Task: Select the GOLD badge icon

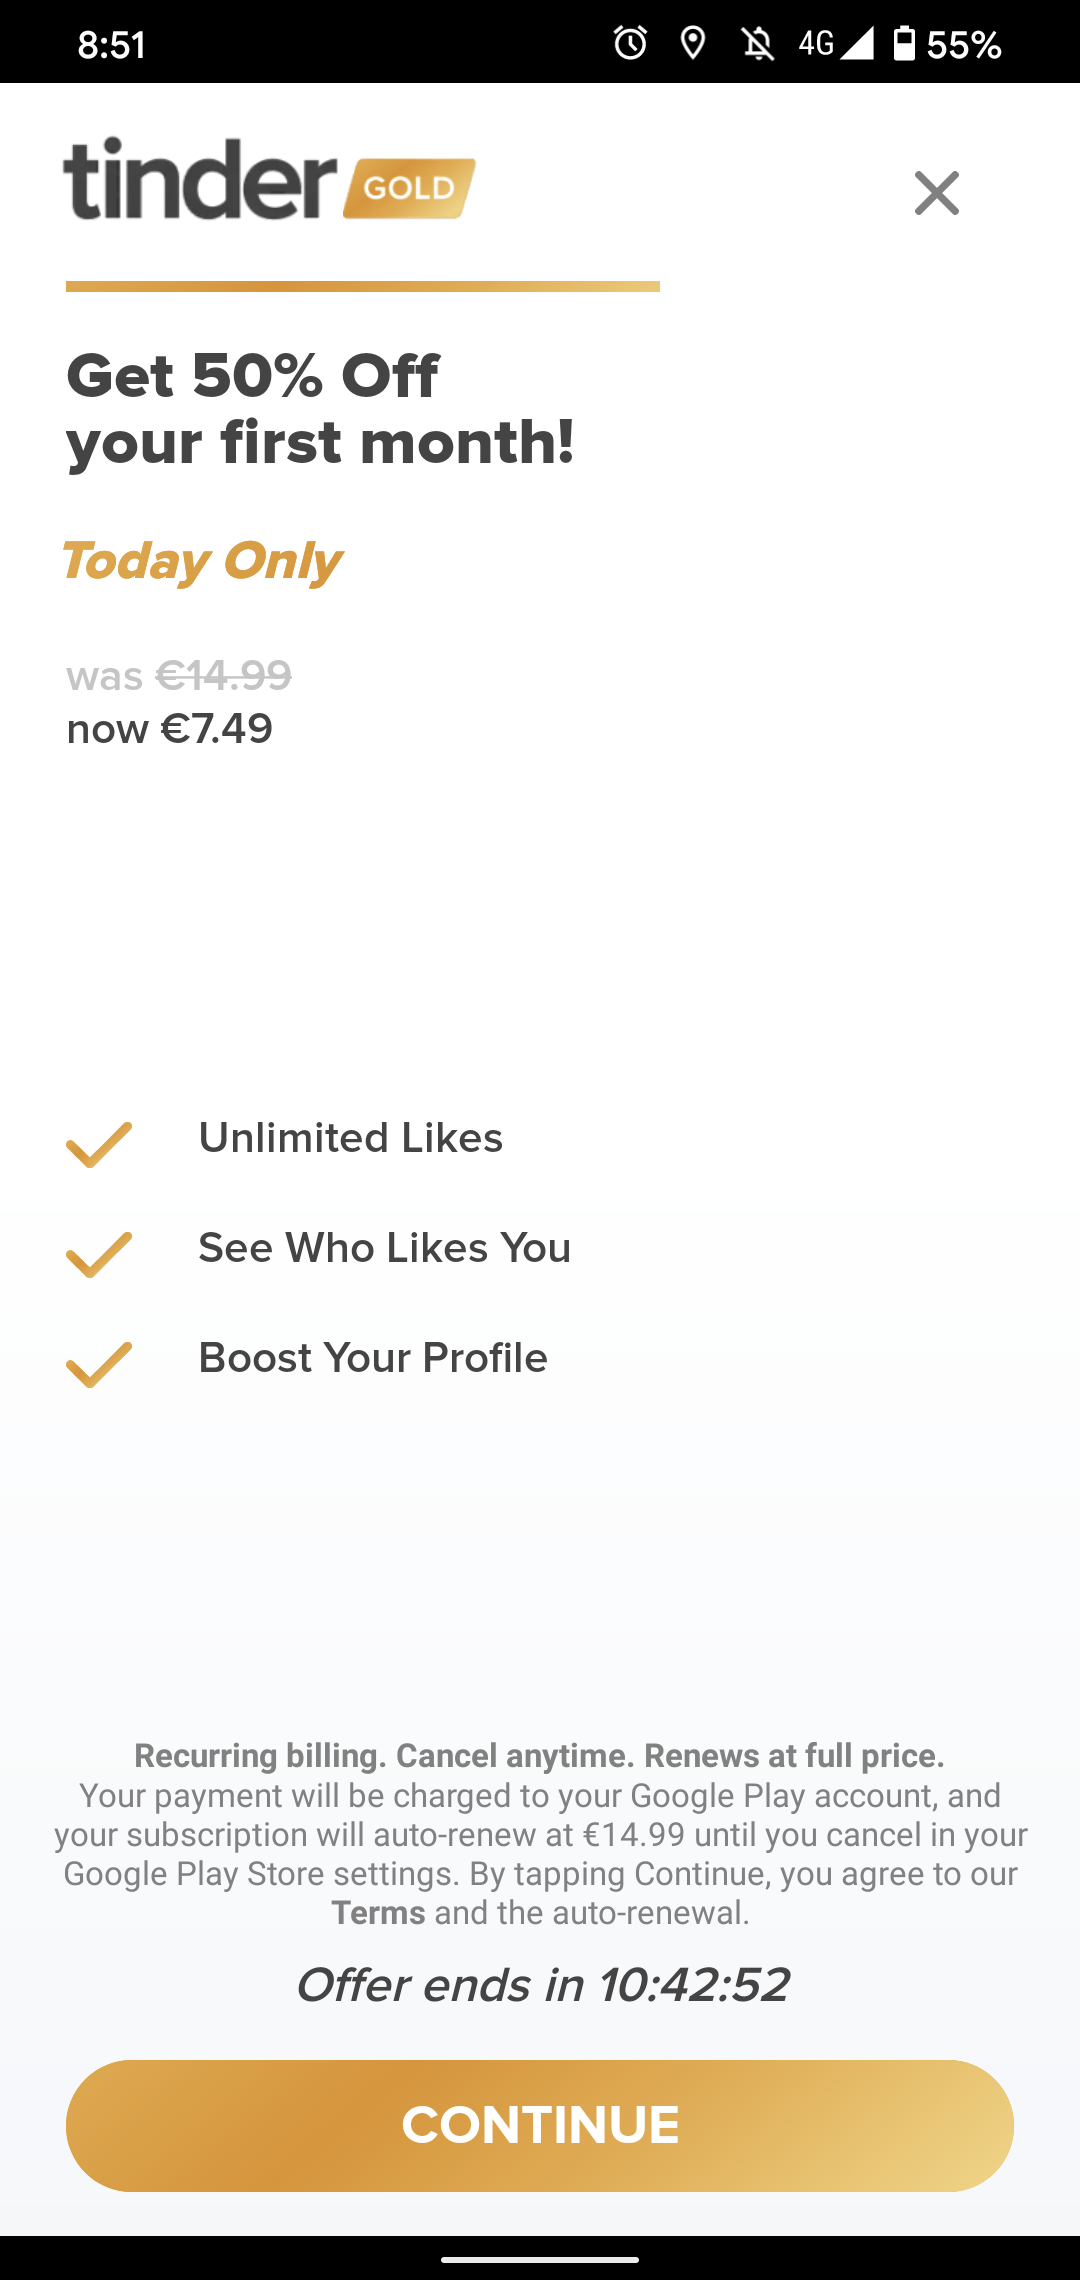Action: click(x=408, y=188)
